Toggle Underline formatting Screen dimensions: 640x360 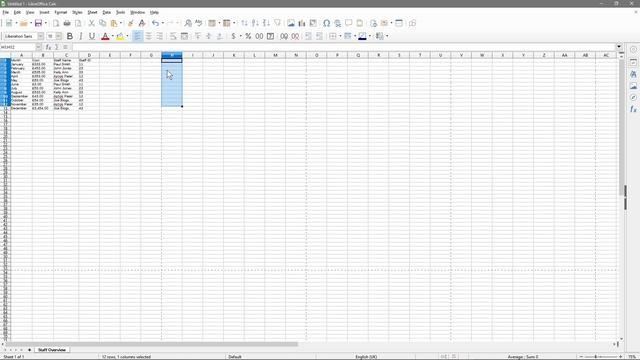[92, 36]
